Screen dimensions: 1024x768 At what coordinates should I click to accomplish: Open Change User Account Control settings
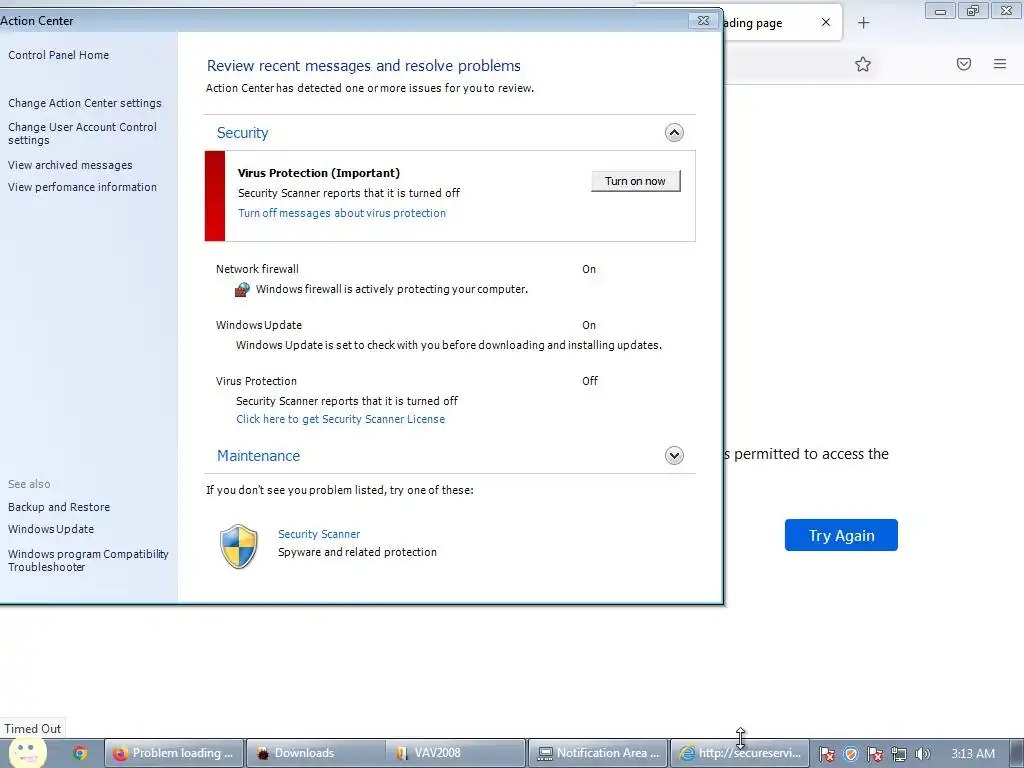[82, 133]
